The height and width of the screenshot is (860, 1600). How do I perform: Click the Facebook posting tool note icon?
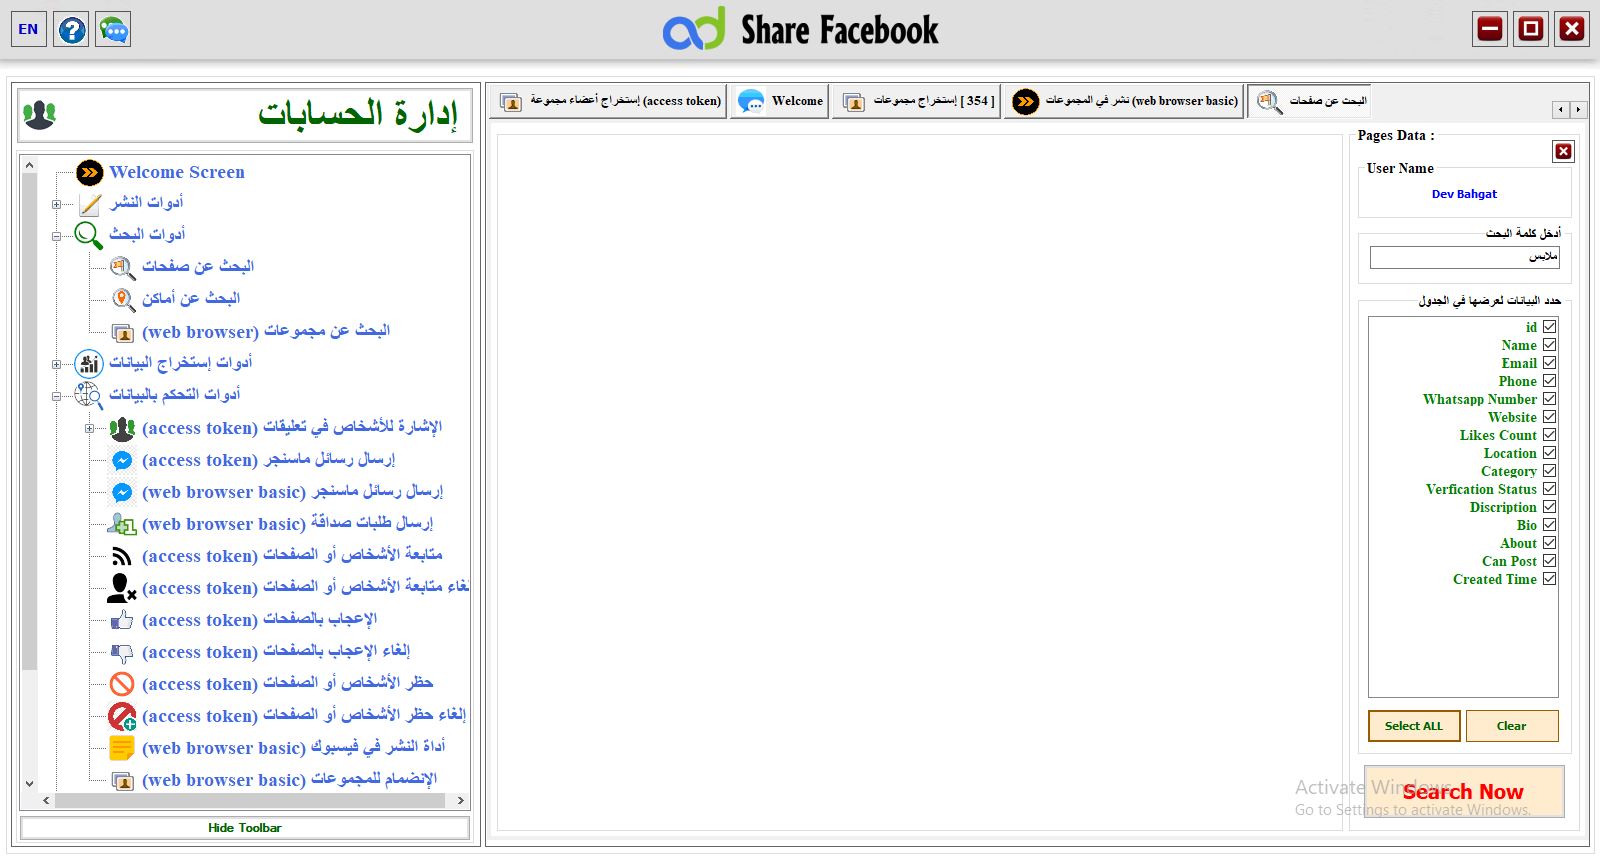[122, 748]
